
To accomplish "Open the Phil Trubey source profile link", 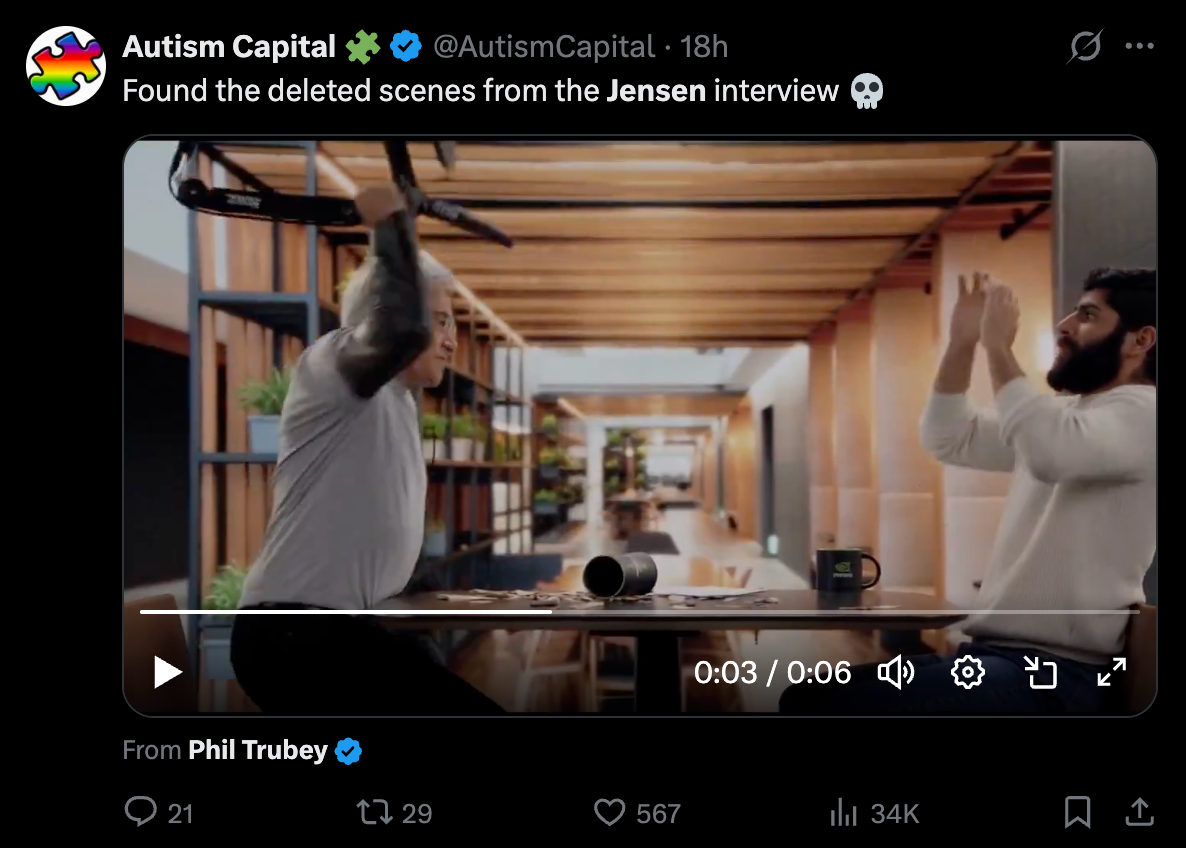I will tap(257, 750).
